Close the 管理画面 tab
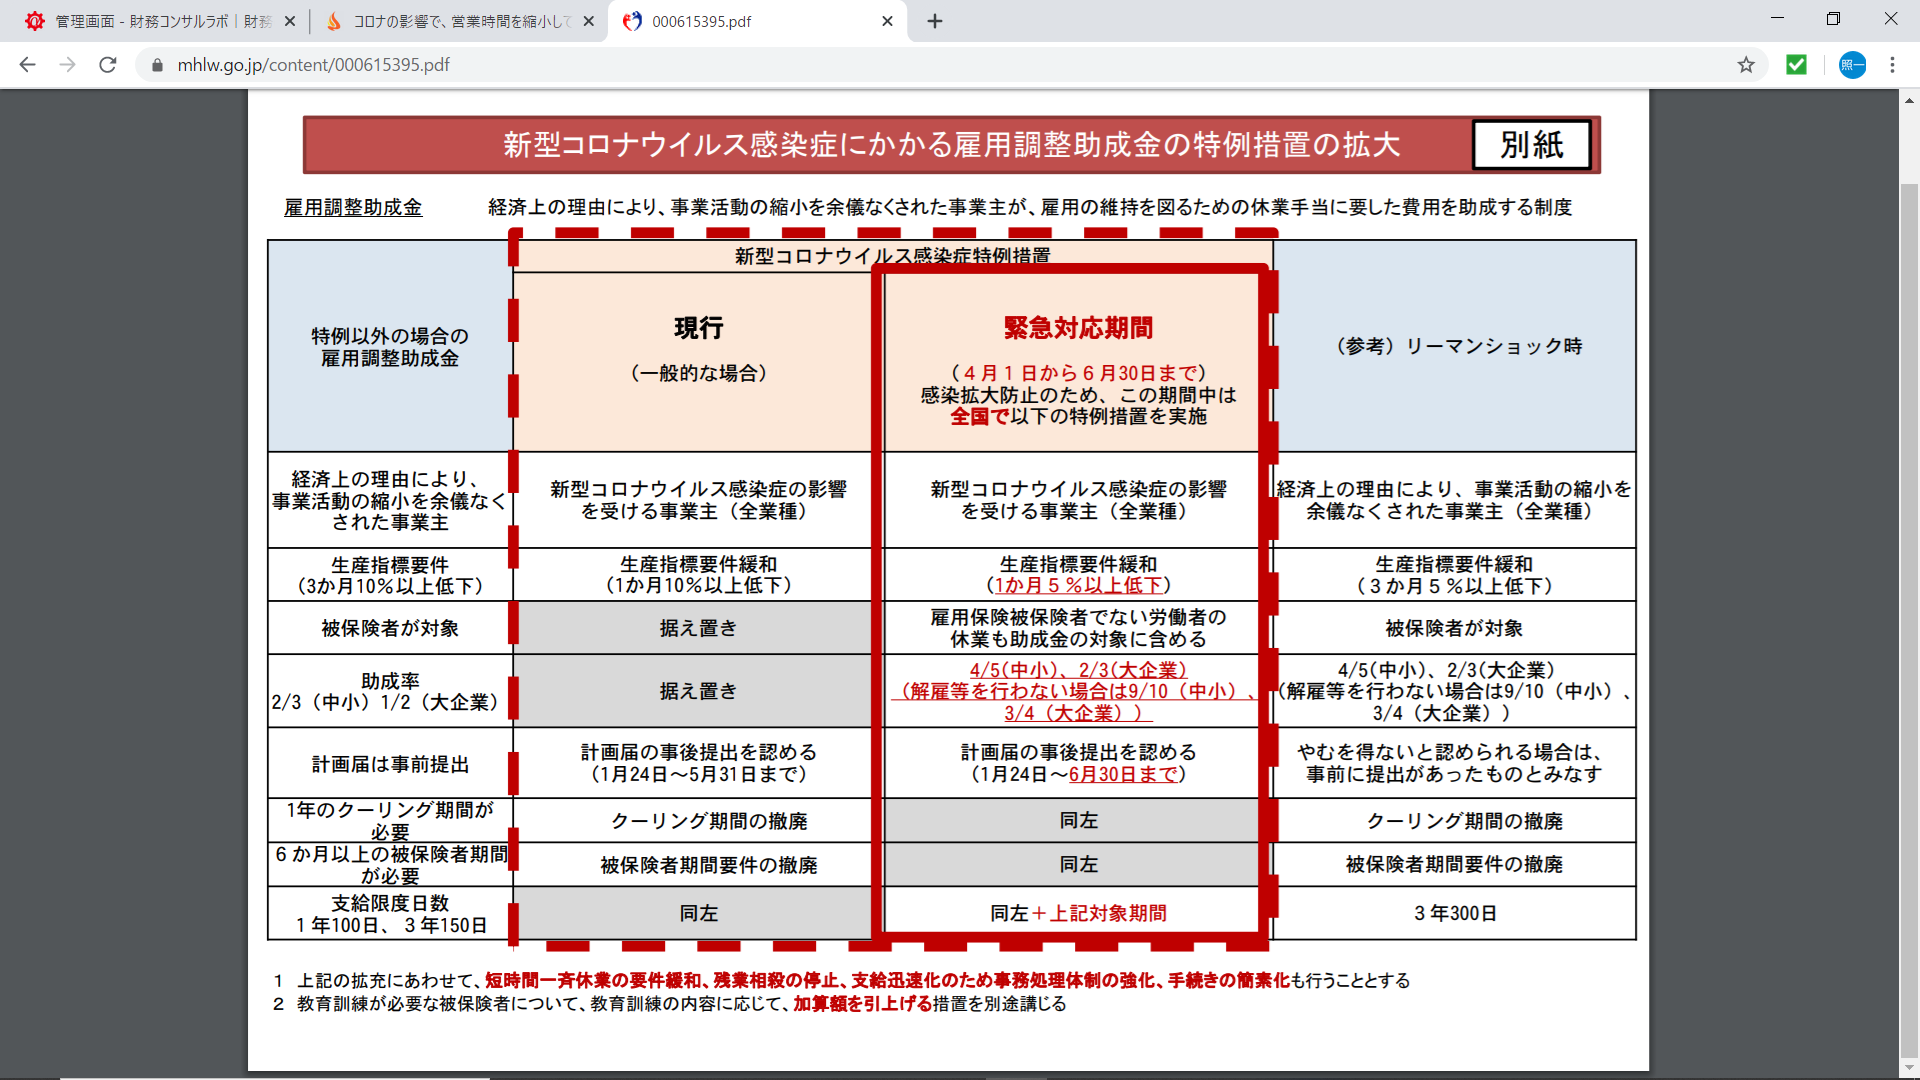Image resolution: width=1920 pixels, height=1080 pixels. 290,21
